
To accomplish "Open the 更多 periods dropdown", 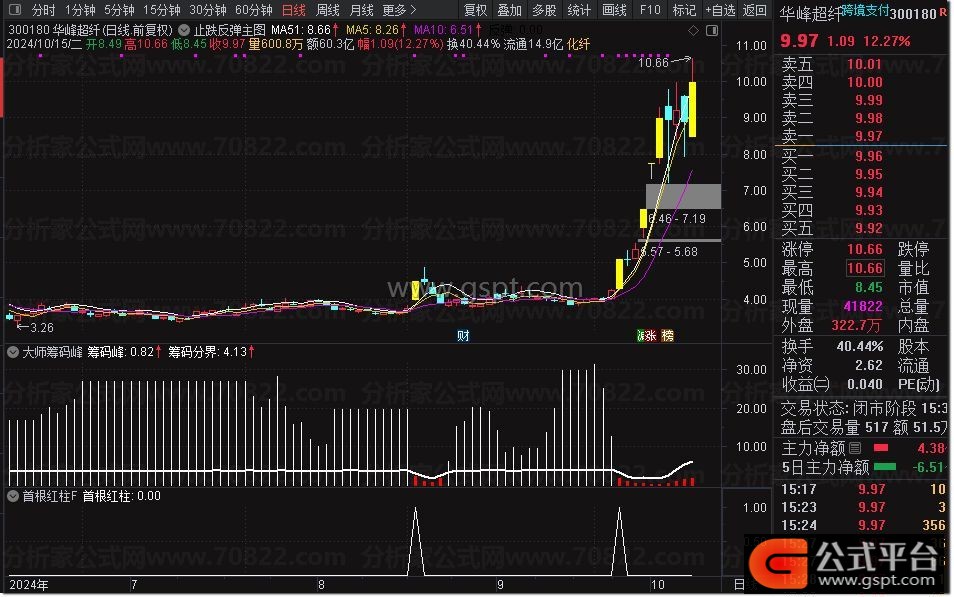I will [399, 10].
